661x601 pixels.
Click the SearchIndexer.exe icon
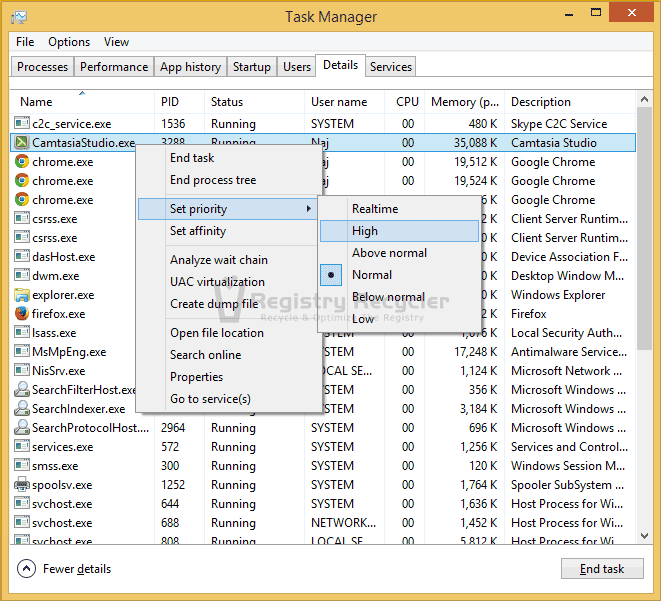(21, 408)
